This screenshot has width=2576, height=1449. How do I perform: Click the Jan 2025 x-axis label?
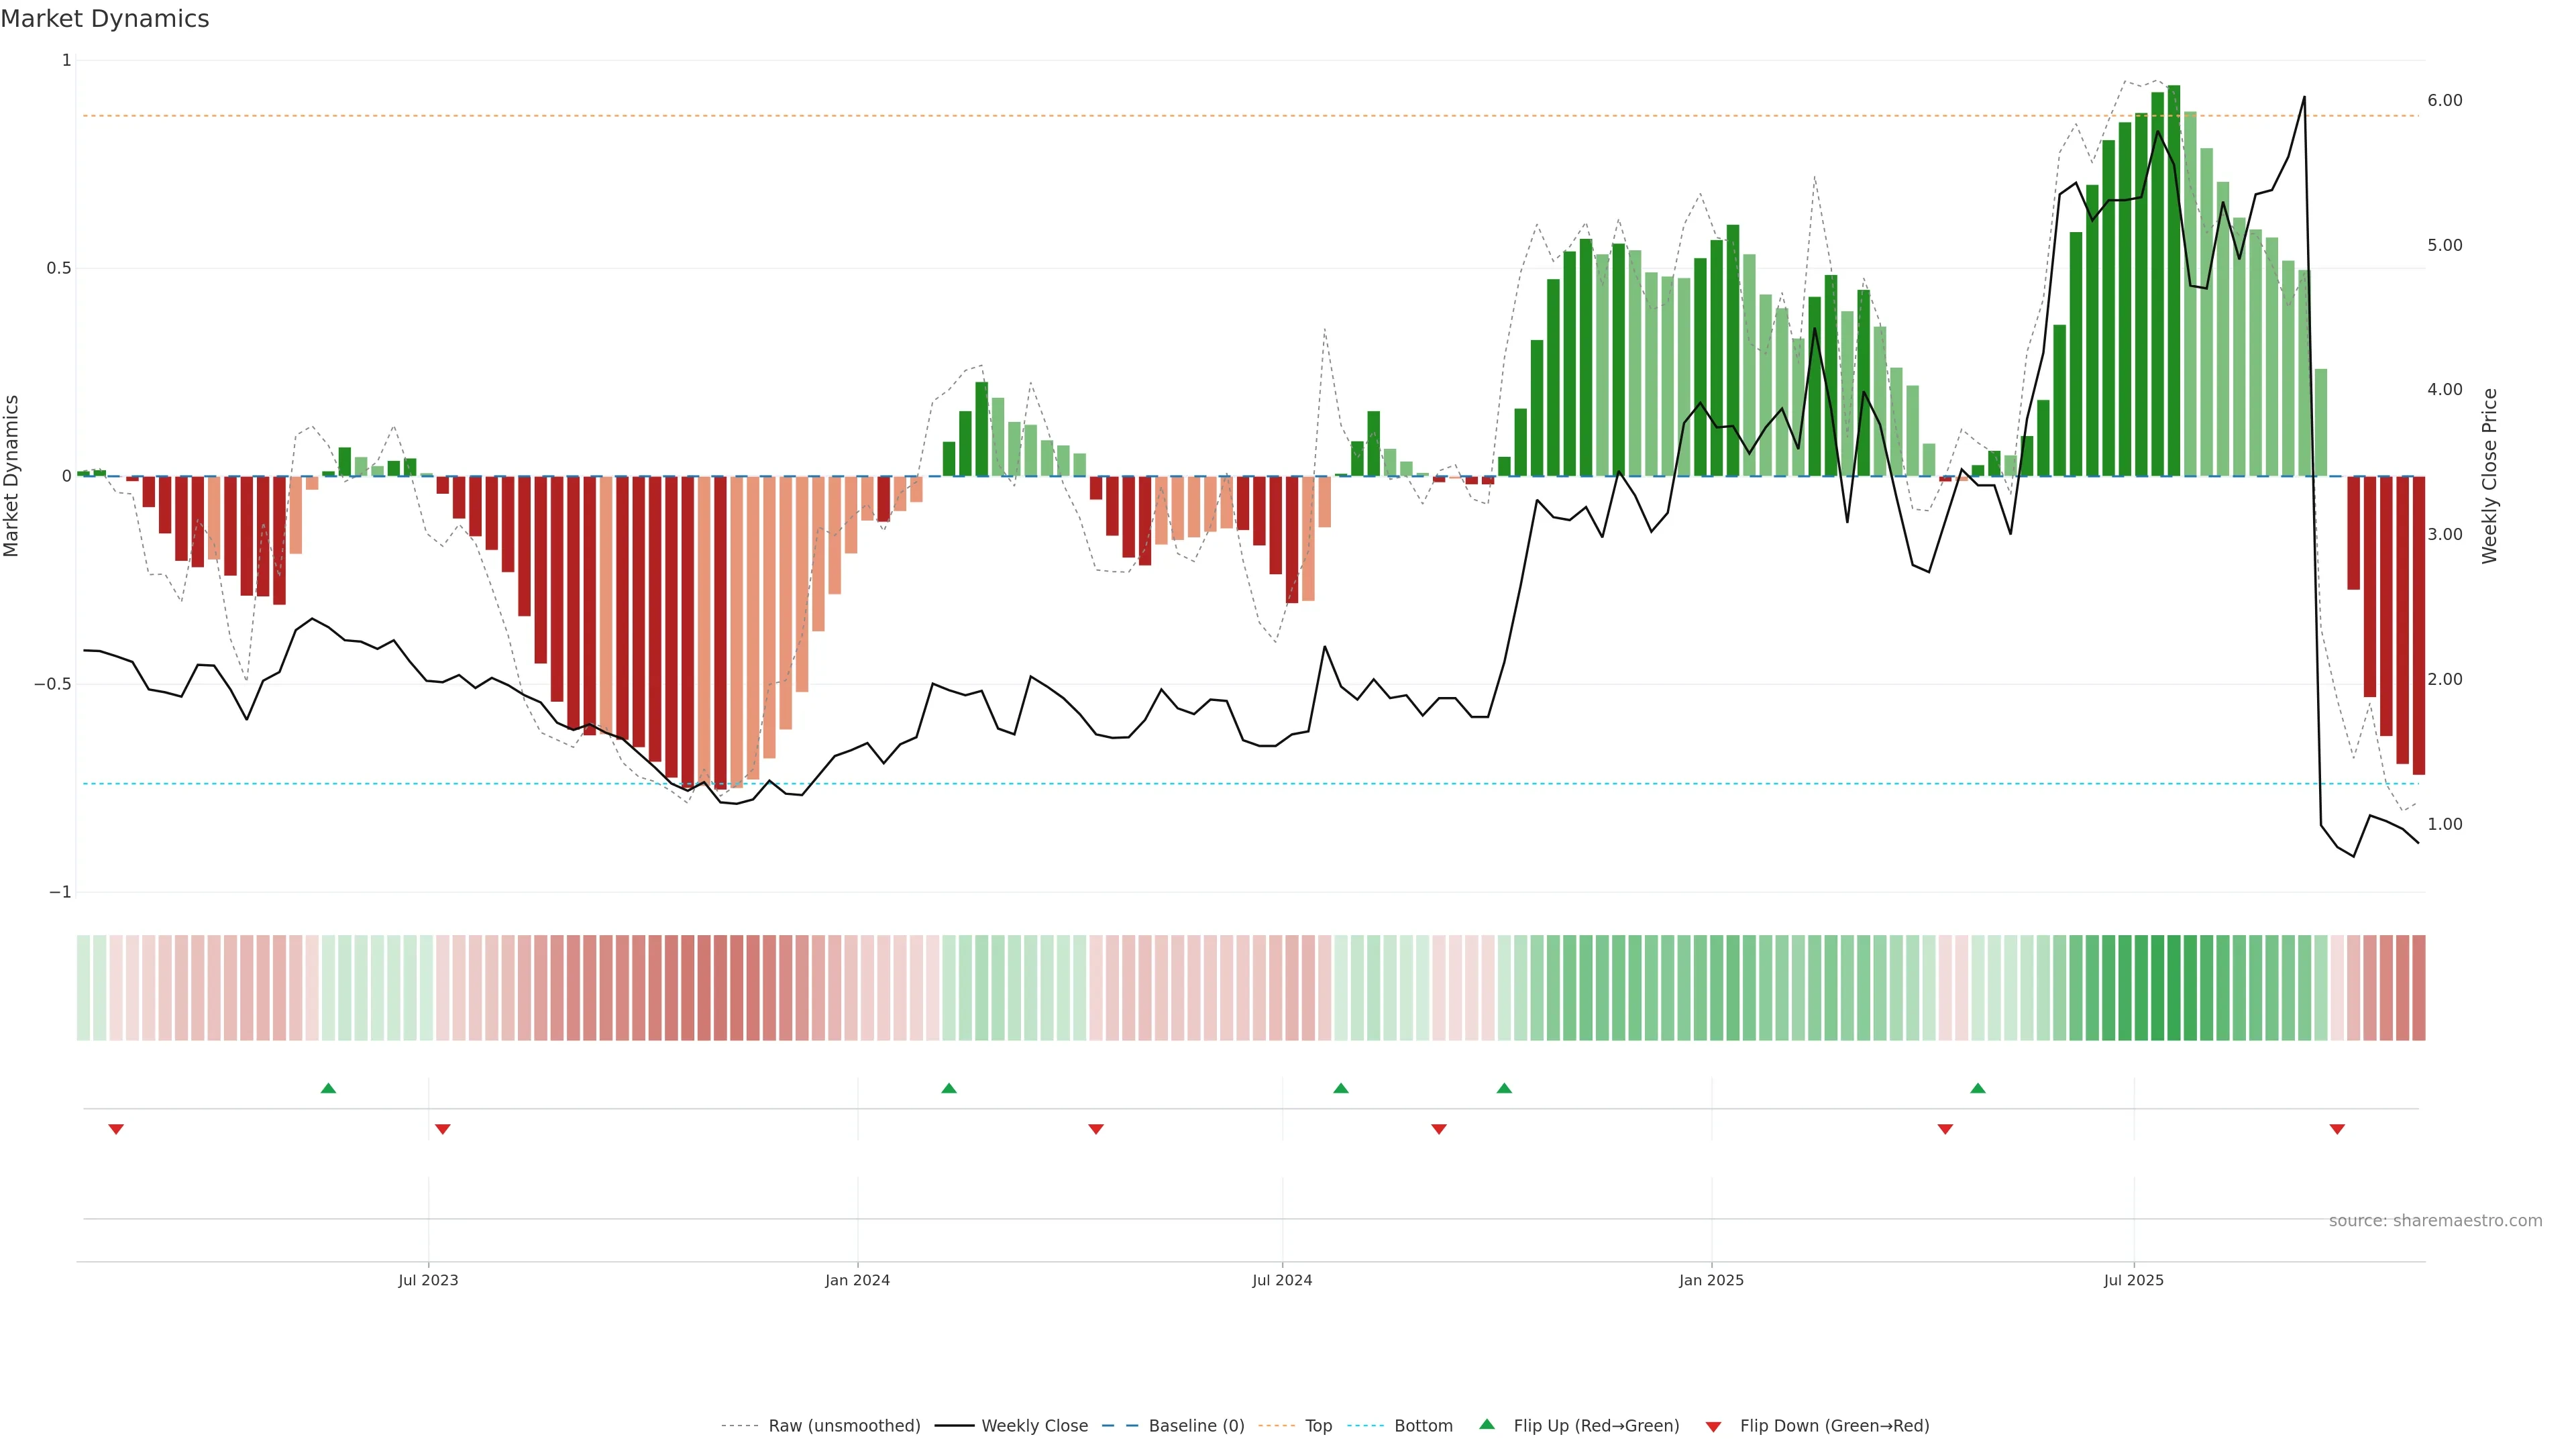(1711, 1280)
